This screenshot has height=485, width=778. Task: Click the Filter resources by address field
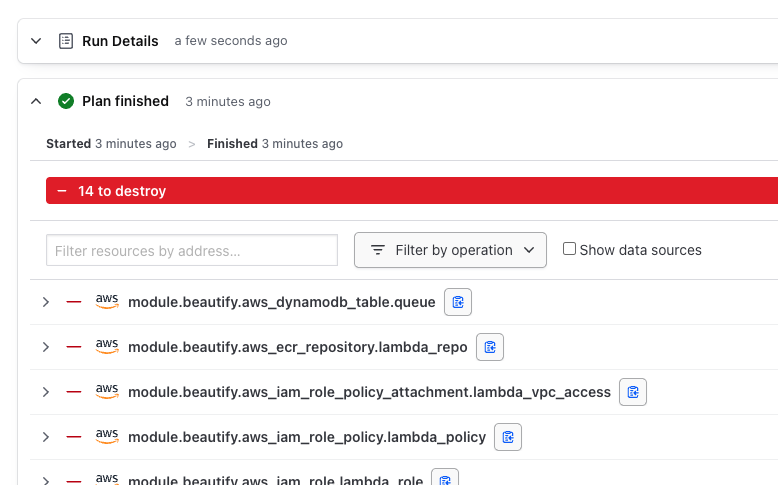[x=192, y=251]
